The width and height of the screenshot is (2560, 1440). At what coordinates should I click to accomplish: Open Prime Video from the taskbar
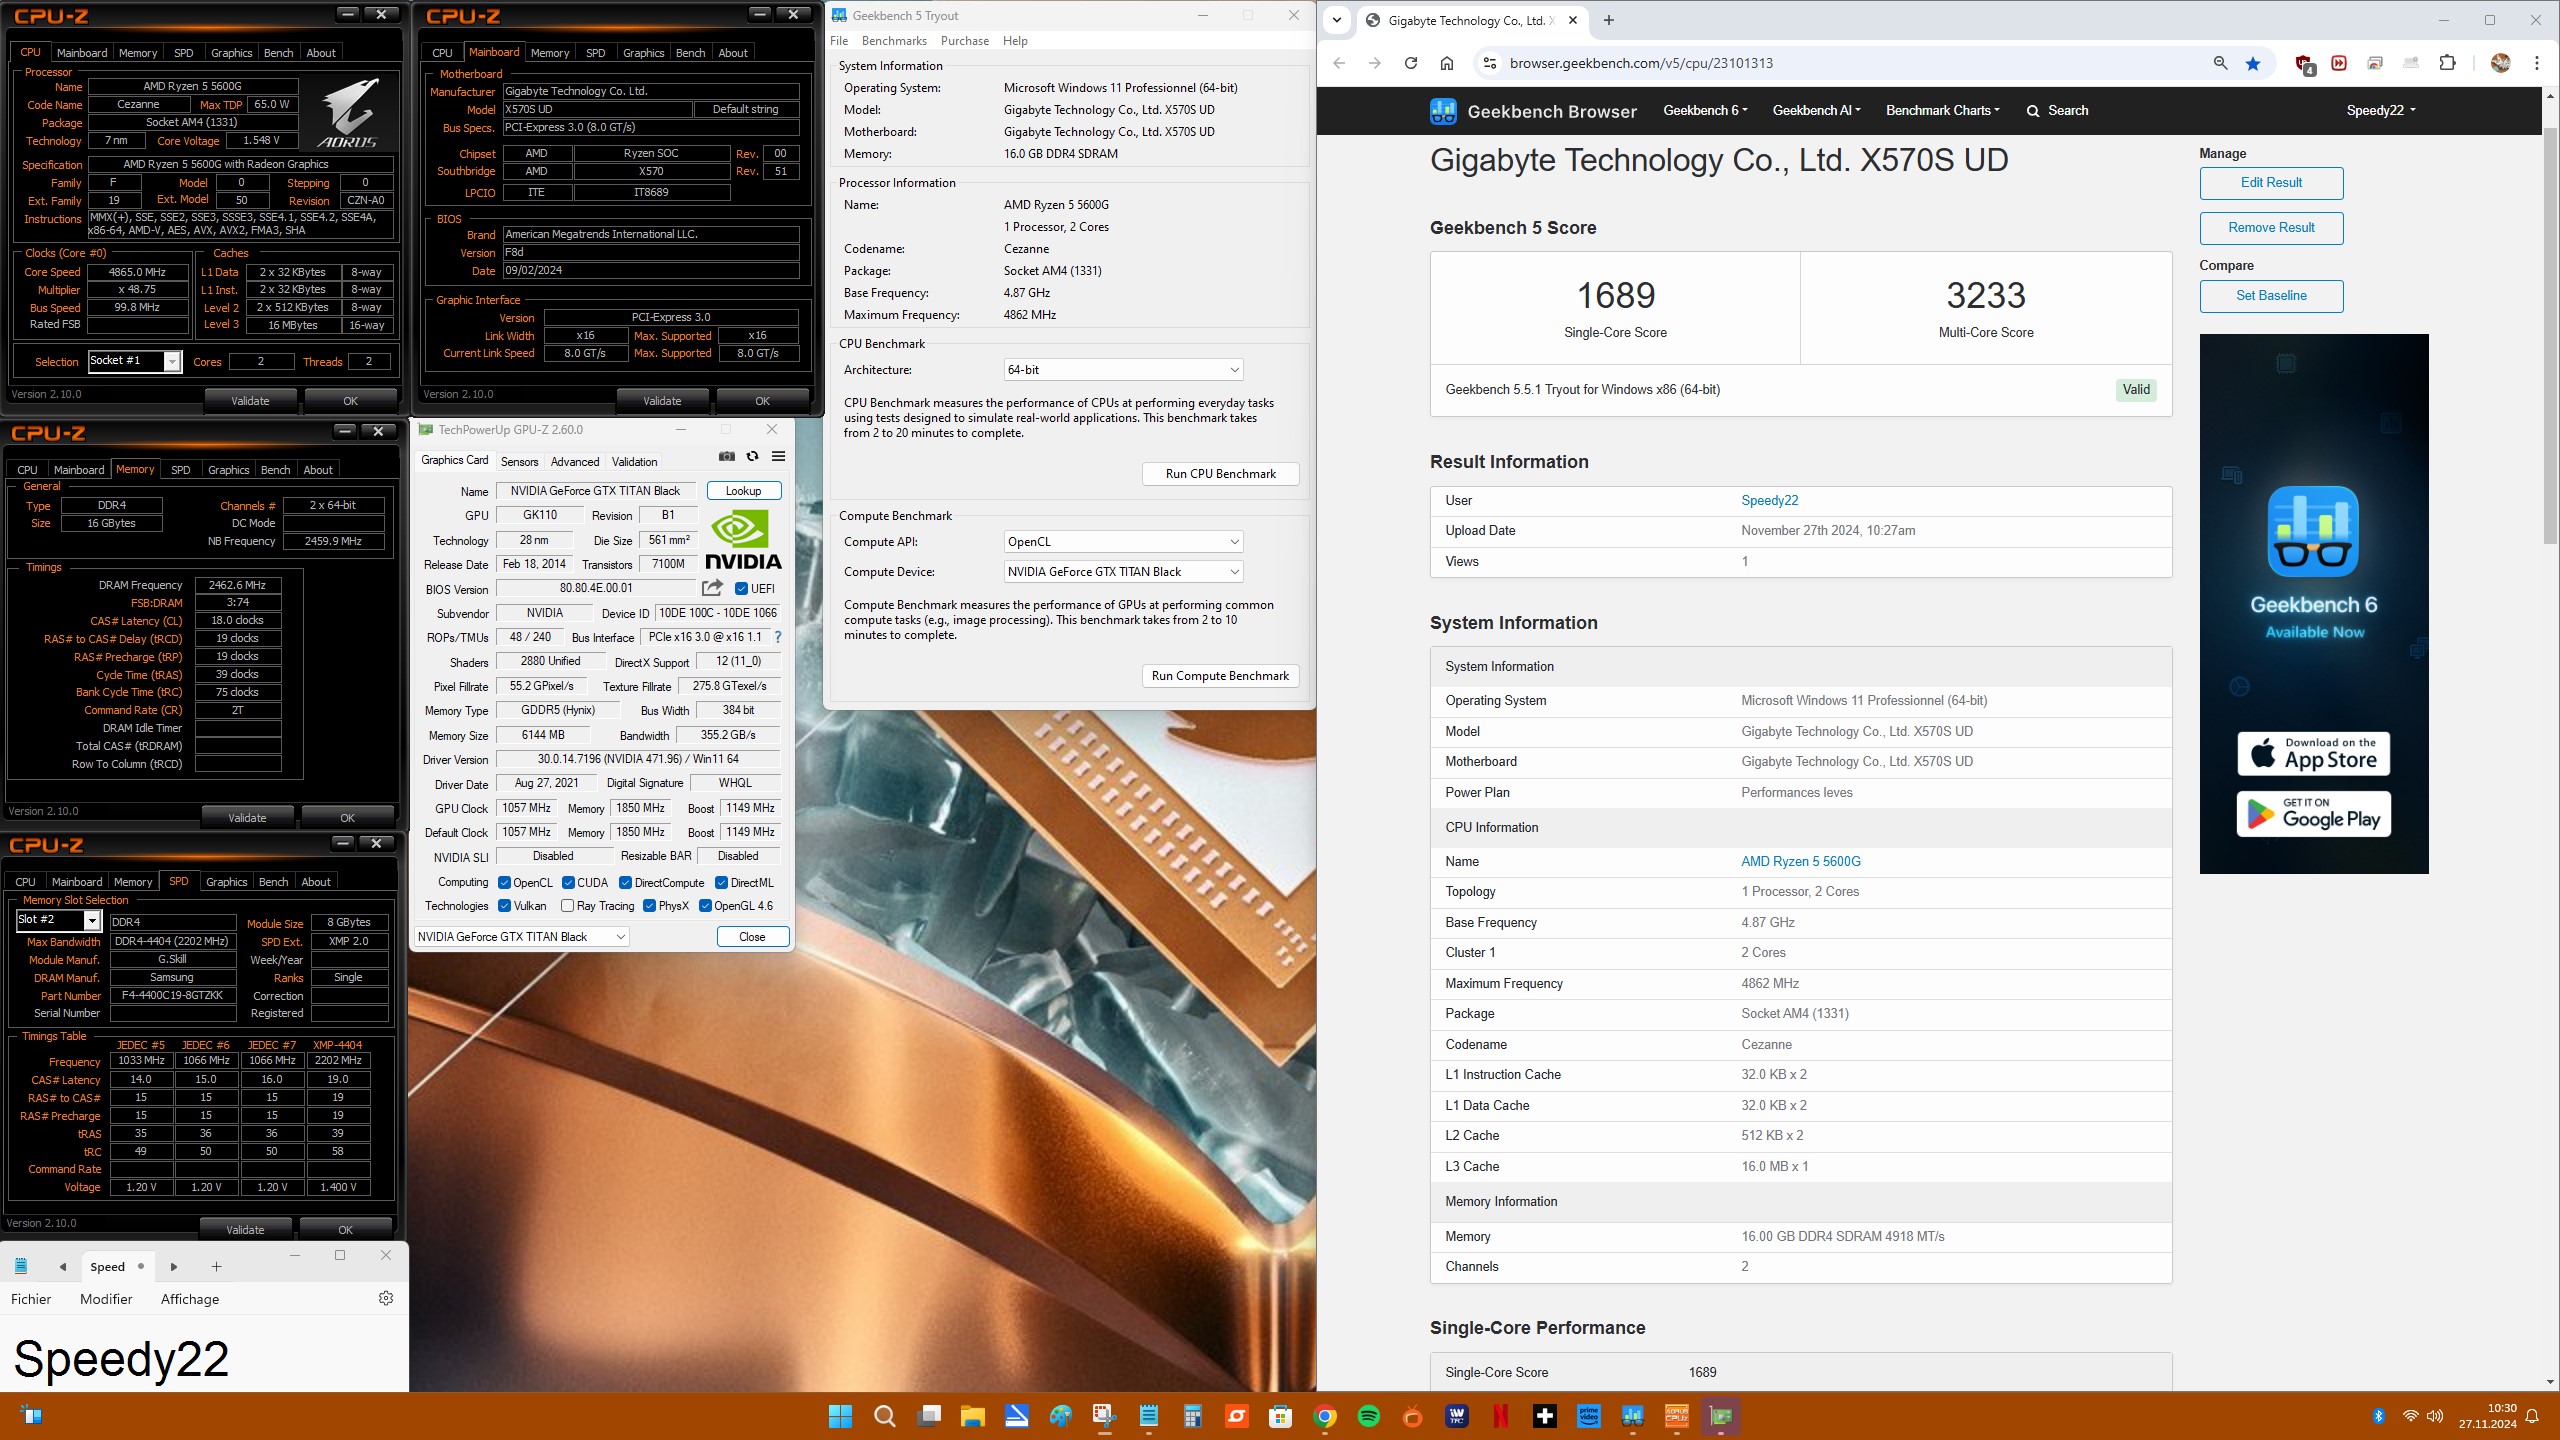point(1588,1416)
